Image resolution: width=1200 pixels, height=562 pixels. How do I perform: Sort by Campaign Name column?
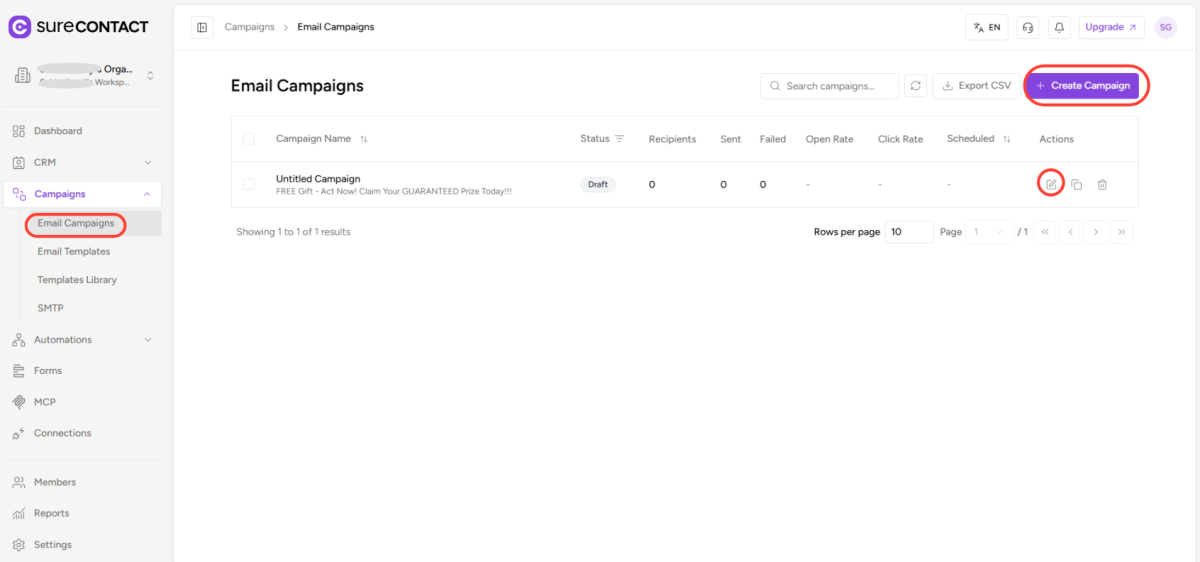[364, 139]
